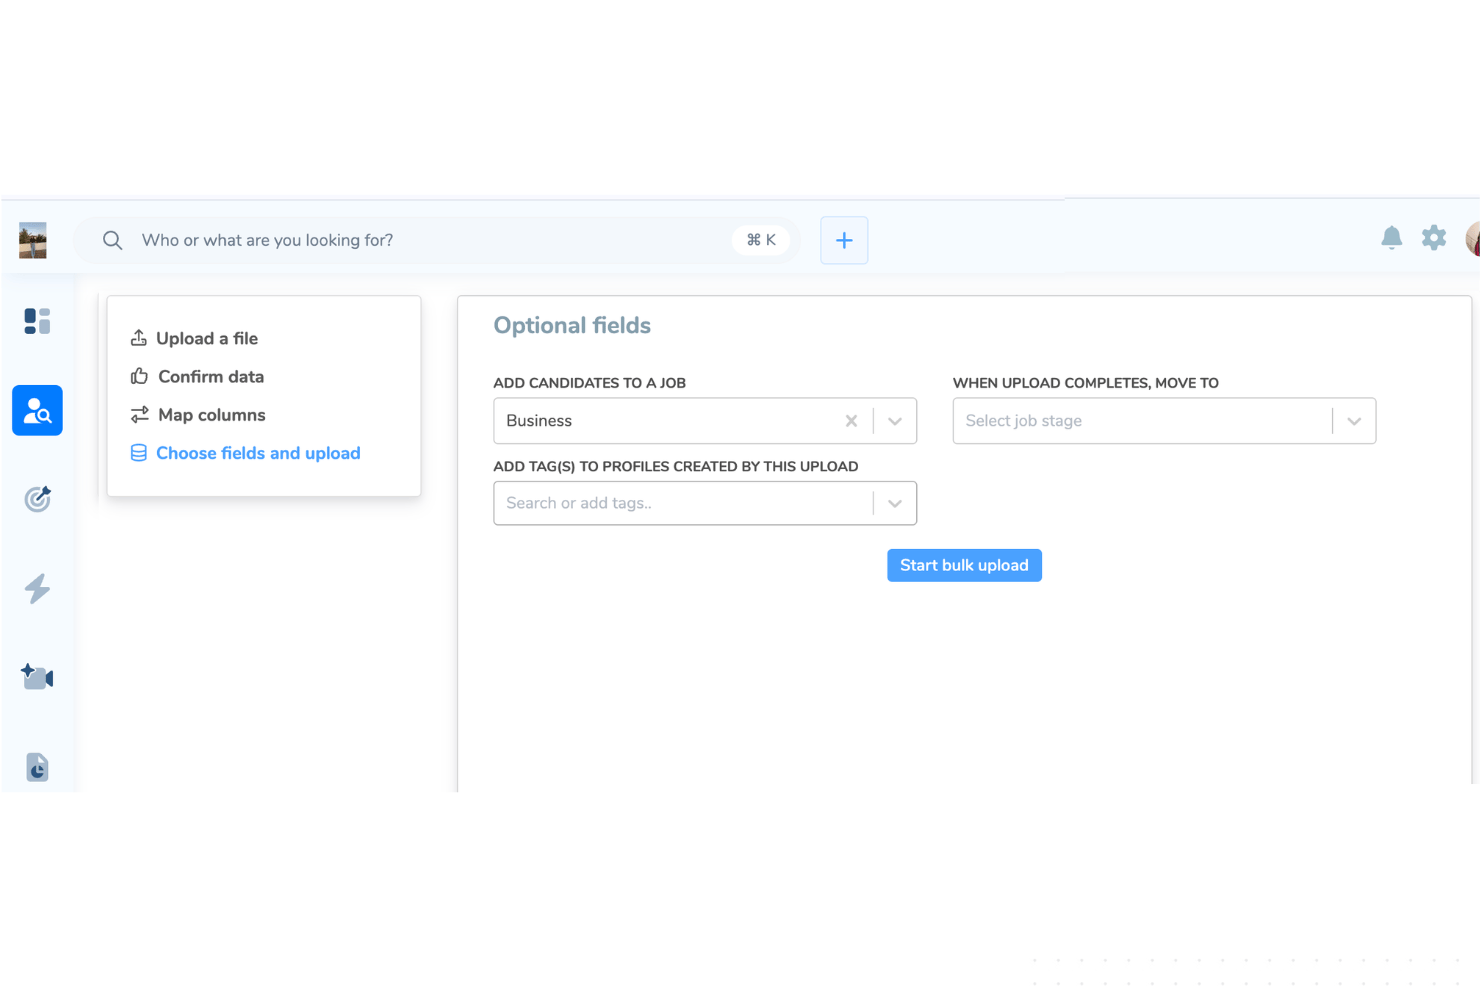The image size is (1480, 987).
Task: Click the thumbs-up Confirm data icon
Action: 139,376
